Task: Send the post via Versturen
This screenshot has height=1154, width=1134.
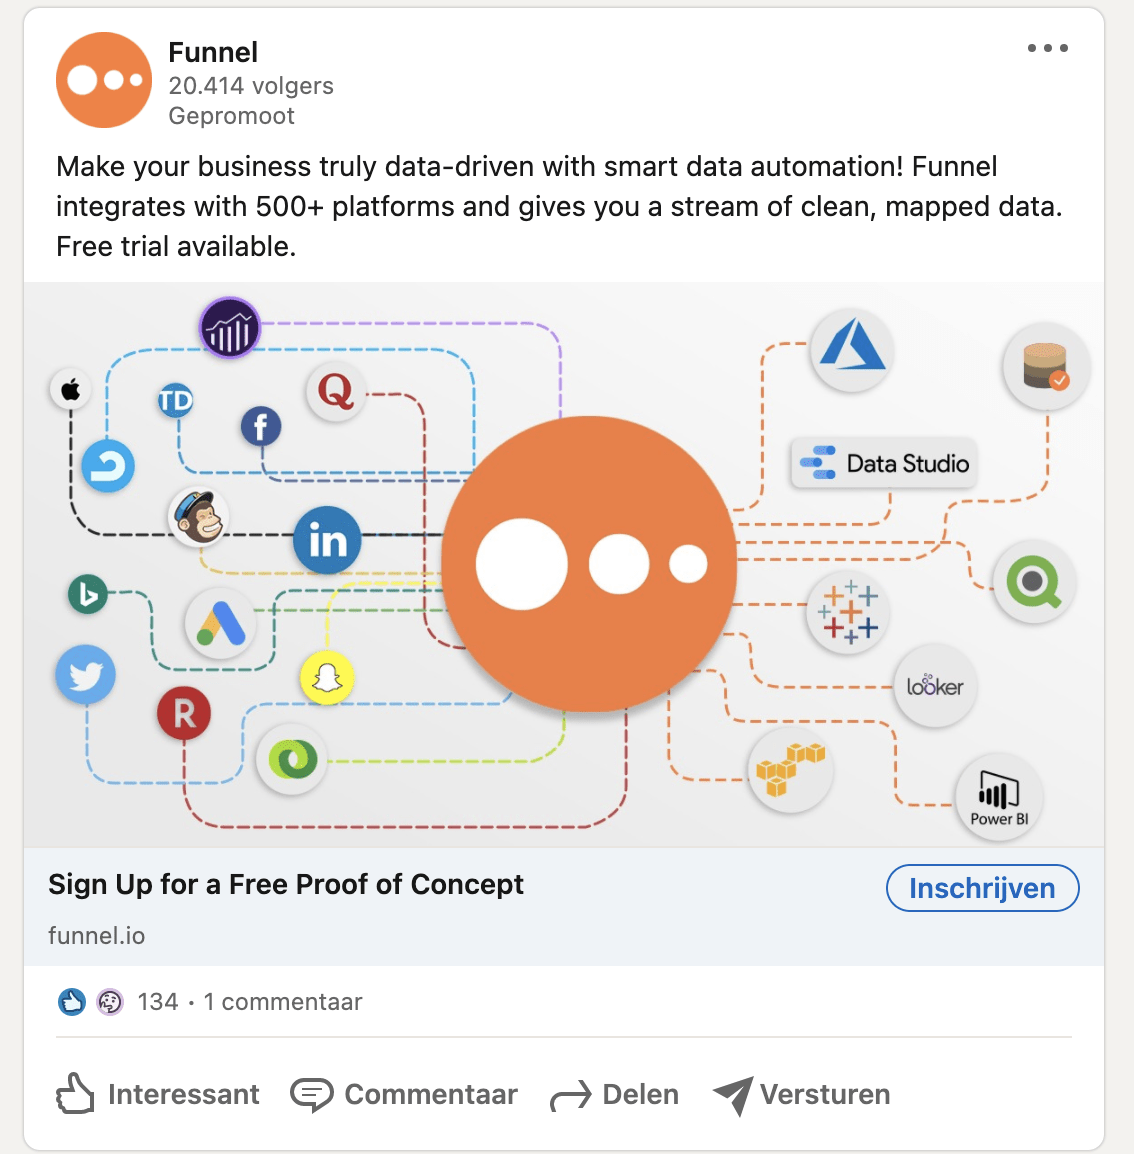Action: (802, 1094)
